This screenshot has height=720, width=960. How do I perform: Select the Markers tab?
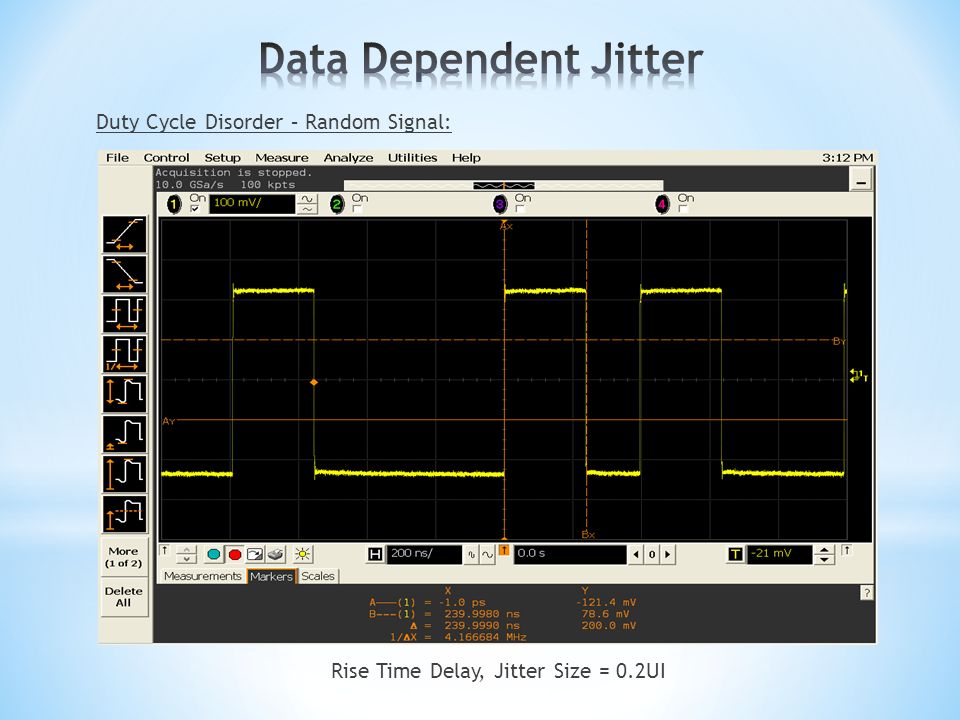coord(271,576)
